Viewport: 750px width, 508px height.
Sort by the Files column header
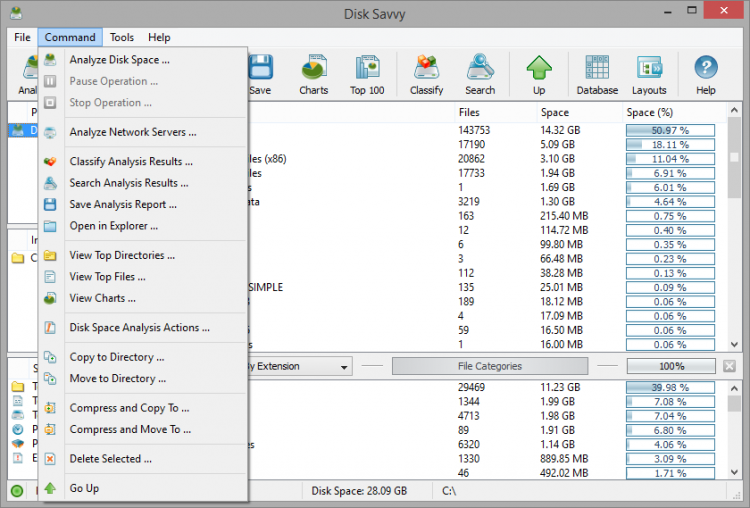coord(469,112)
